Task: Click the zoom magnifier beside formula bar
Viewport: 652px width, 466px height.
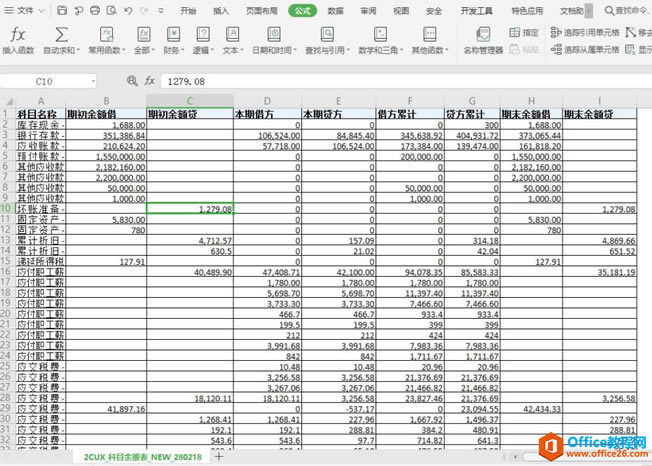Action: pos(132,81)
